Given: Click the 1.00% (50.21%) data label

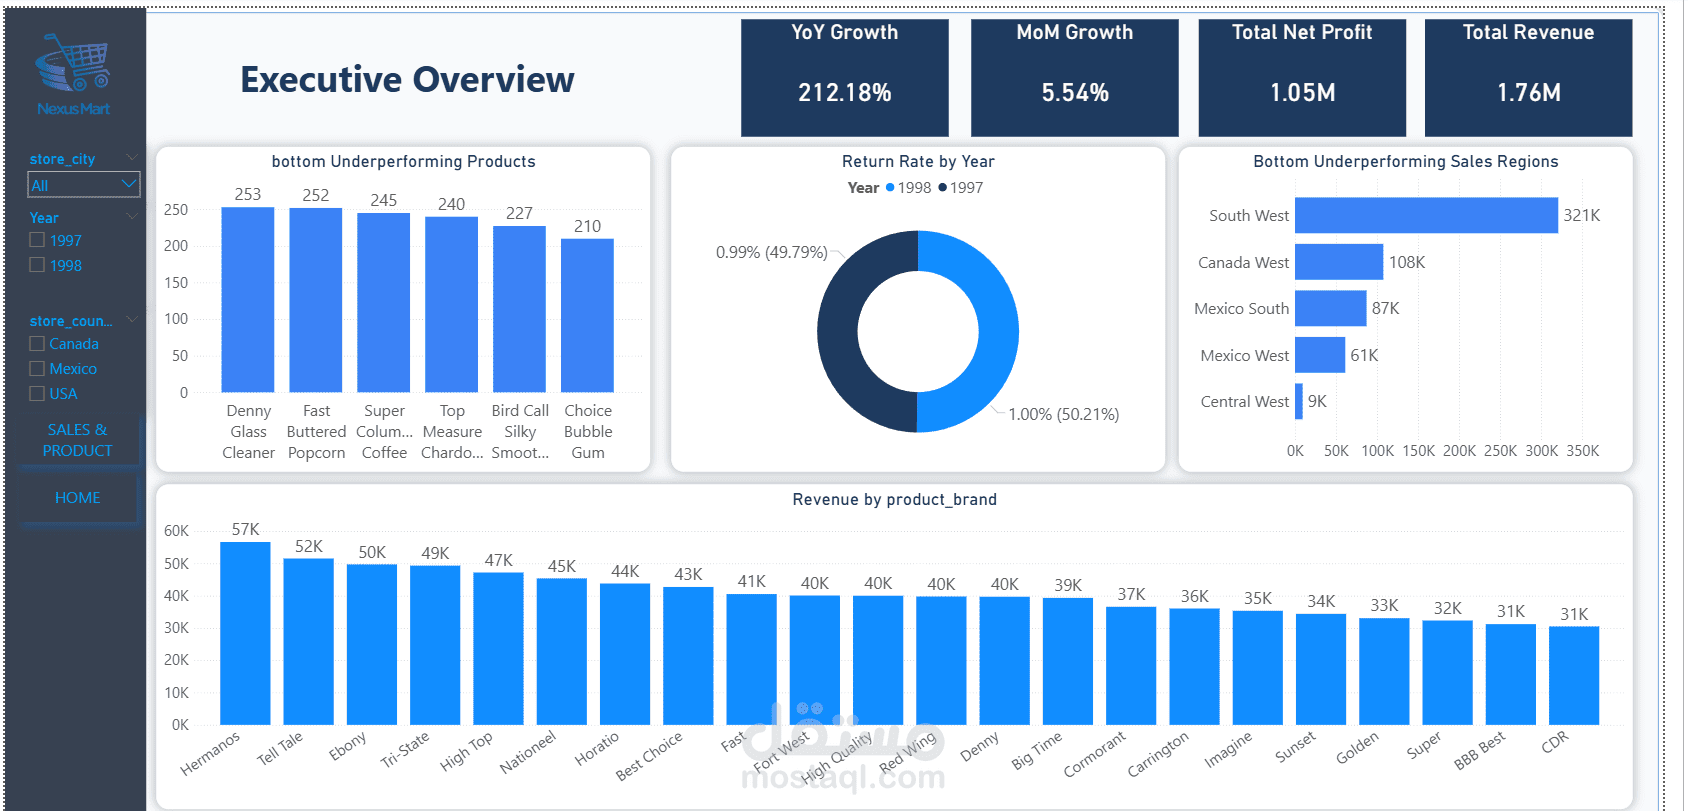Looking at the screenshot, I should 1064,414.
